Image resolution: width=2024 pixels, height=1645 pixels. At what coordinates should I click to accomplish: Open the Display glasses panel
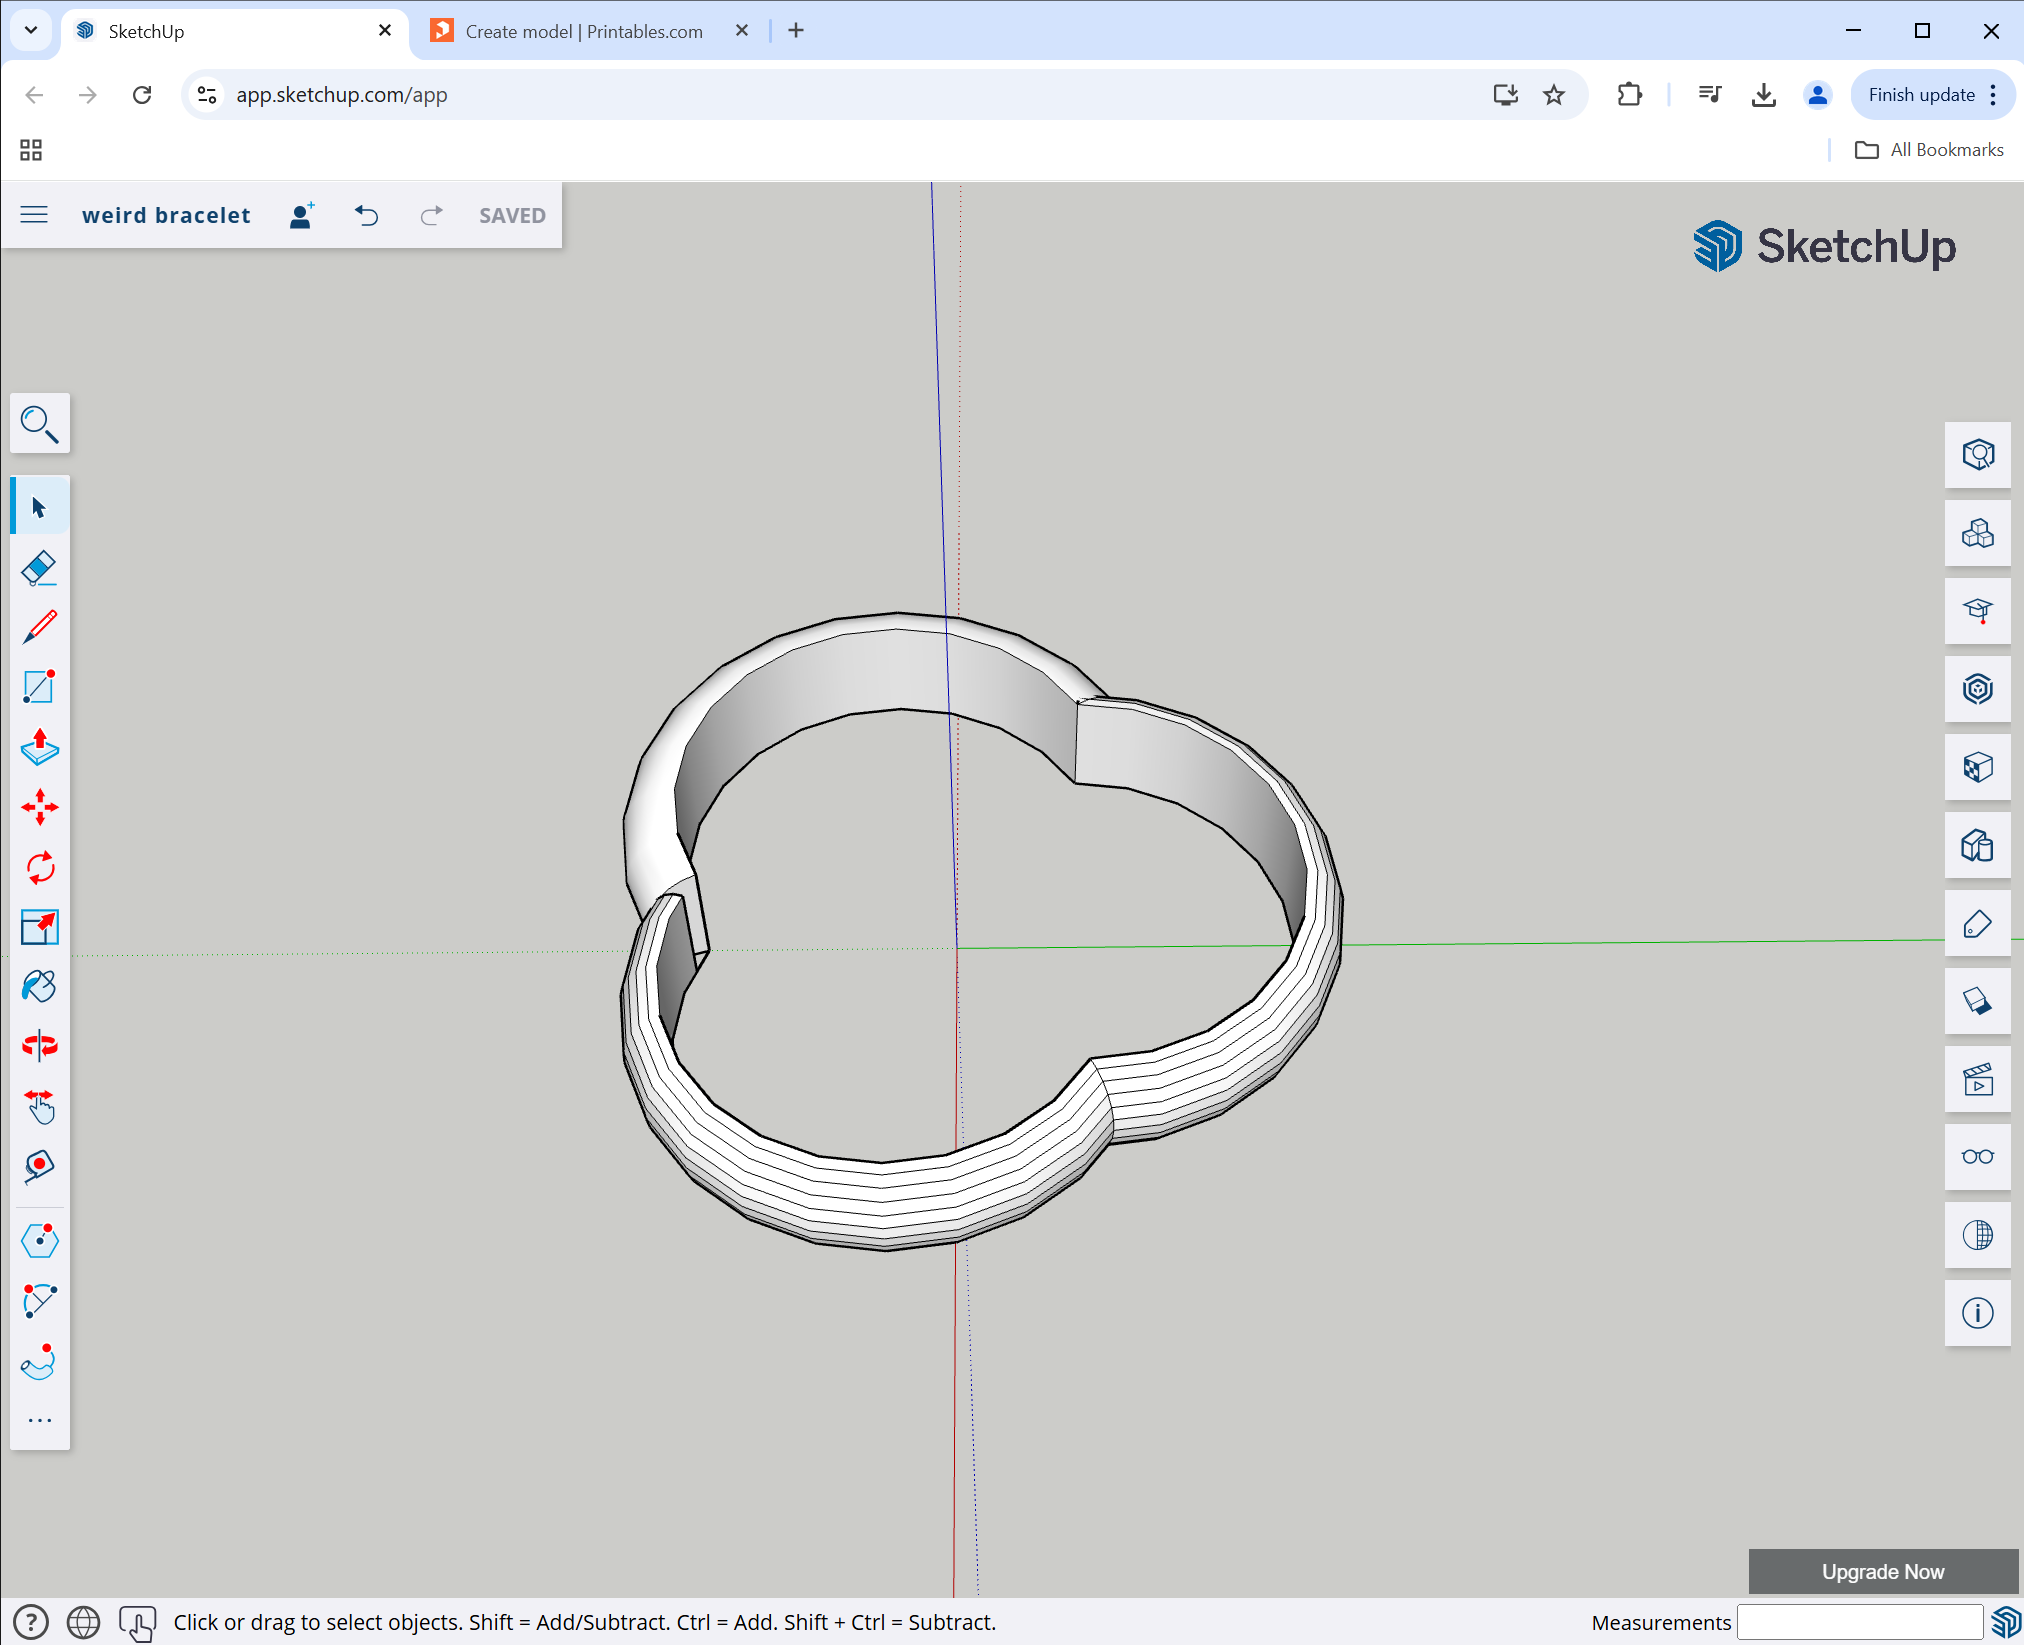pos(1977,1157)
